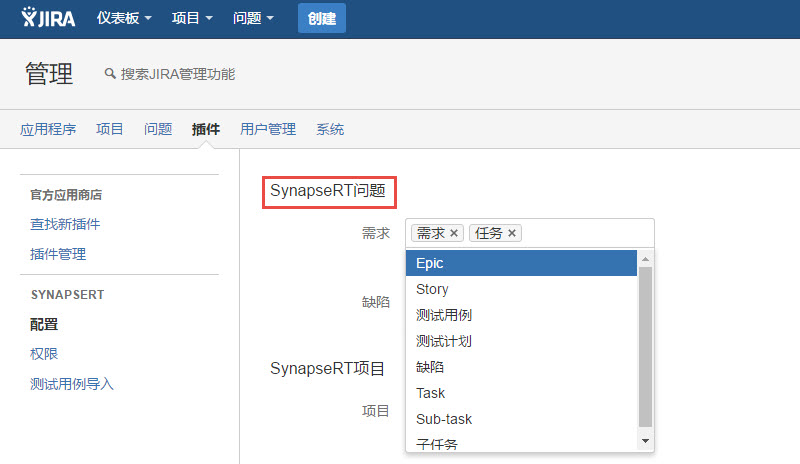This screenshot has height=464, width=800.
Task: Select Story from the dropdown list
Action: [521, 289]
